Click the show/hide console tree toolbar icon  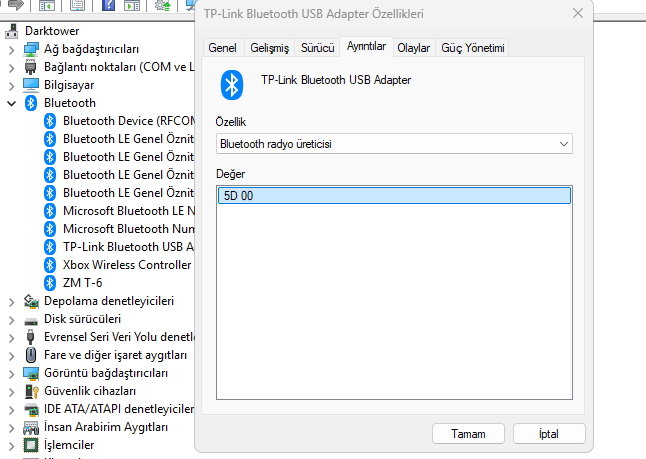pos(47,5)
